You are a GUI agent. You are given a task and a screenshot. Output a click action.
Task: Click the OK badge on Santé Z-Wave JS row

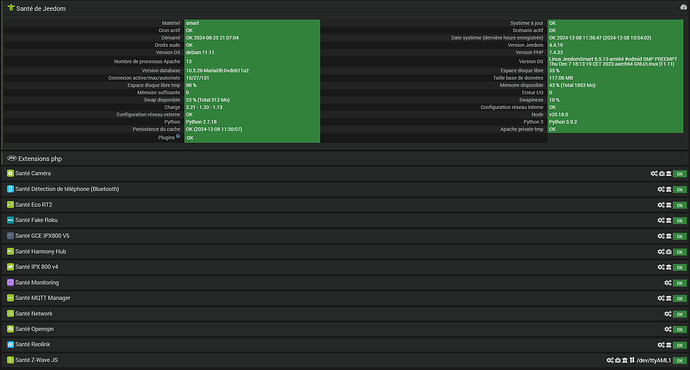(x=680, y=361)
